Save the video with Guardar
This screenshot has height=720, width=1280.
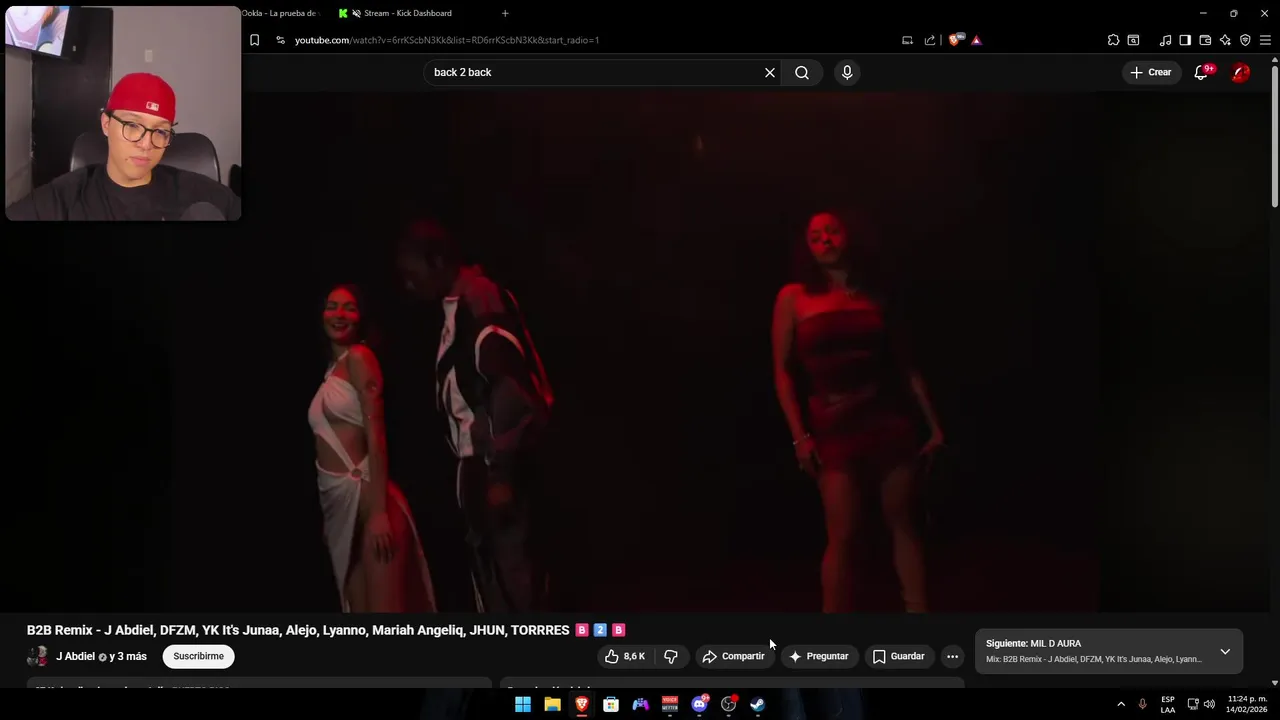tap(899, 656)
